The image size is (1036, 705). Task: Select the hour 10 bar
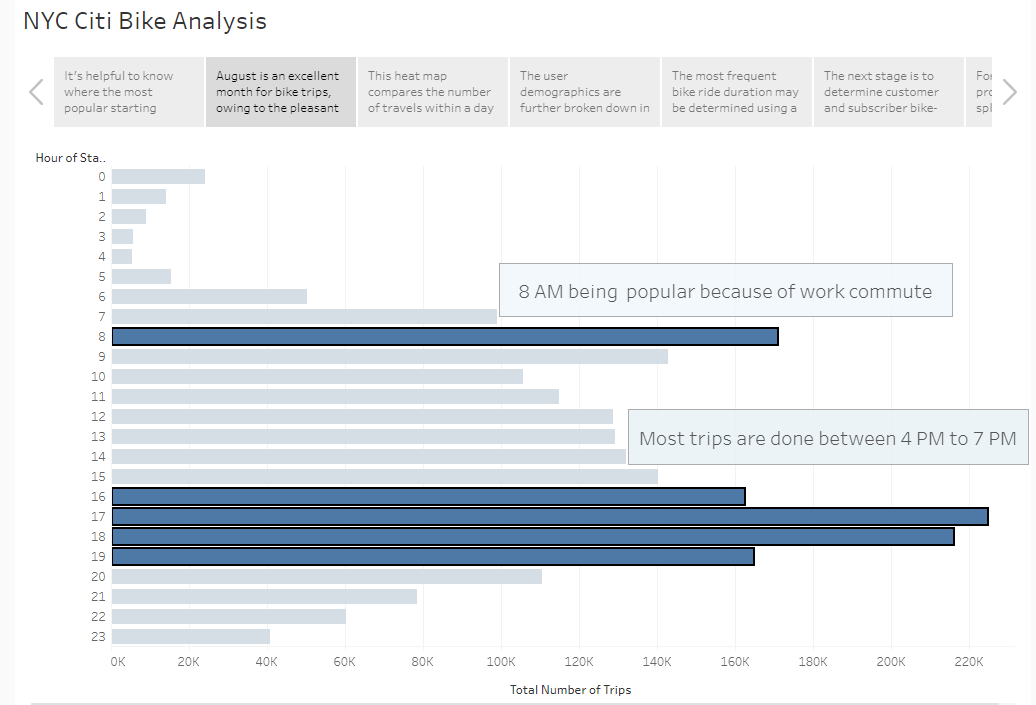pyautogui.click(x=317, y=377)
